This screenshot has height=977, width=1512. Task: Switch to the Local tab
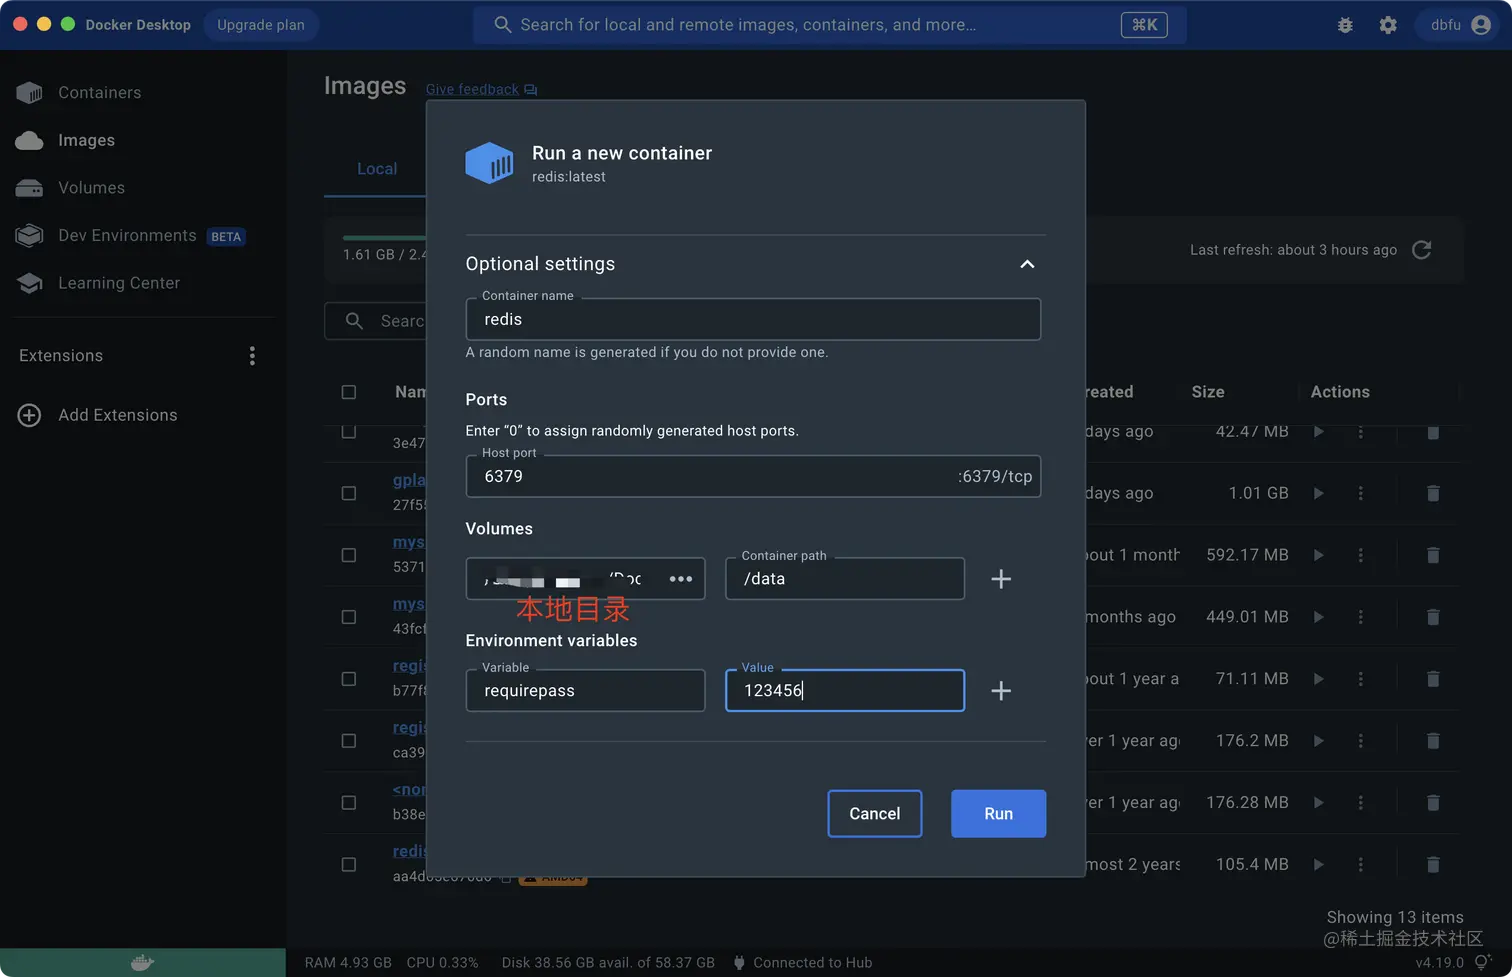point(377,169)
